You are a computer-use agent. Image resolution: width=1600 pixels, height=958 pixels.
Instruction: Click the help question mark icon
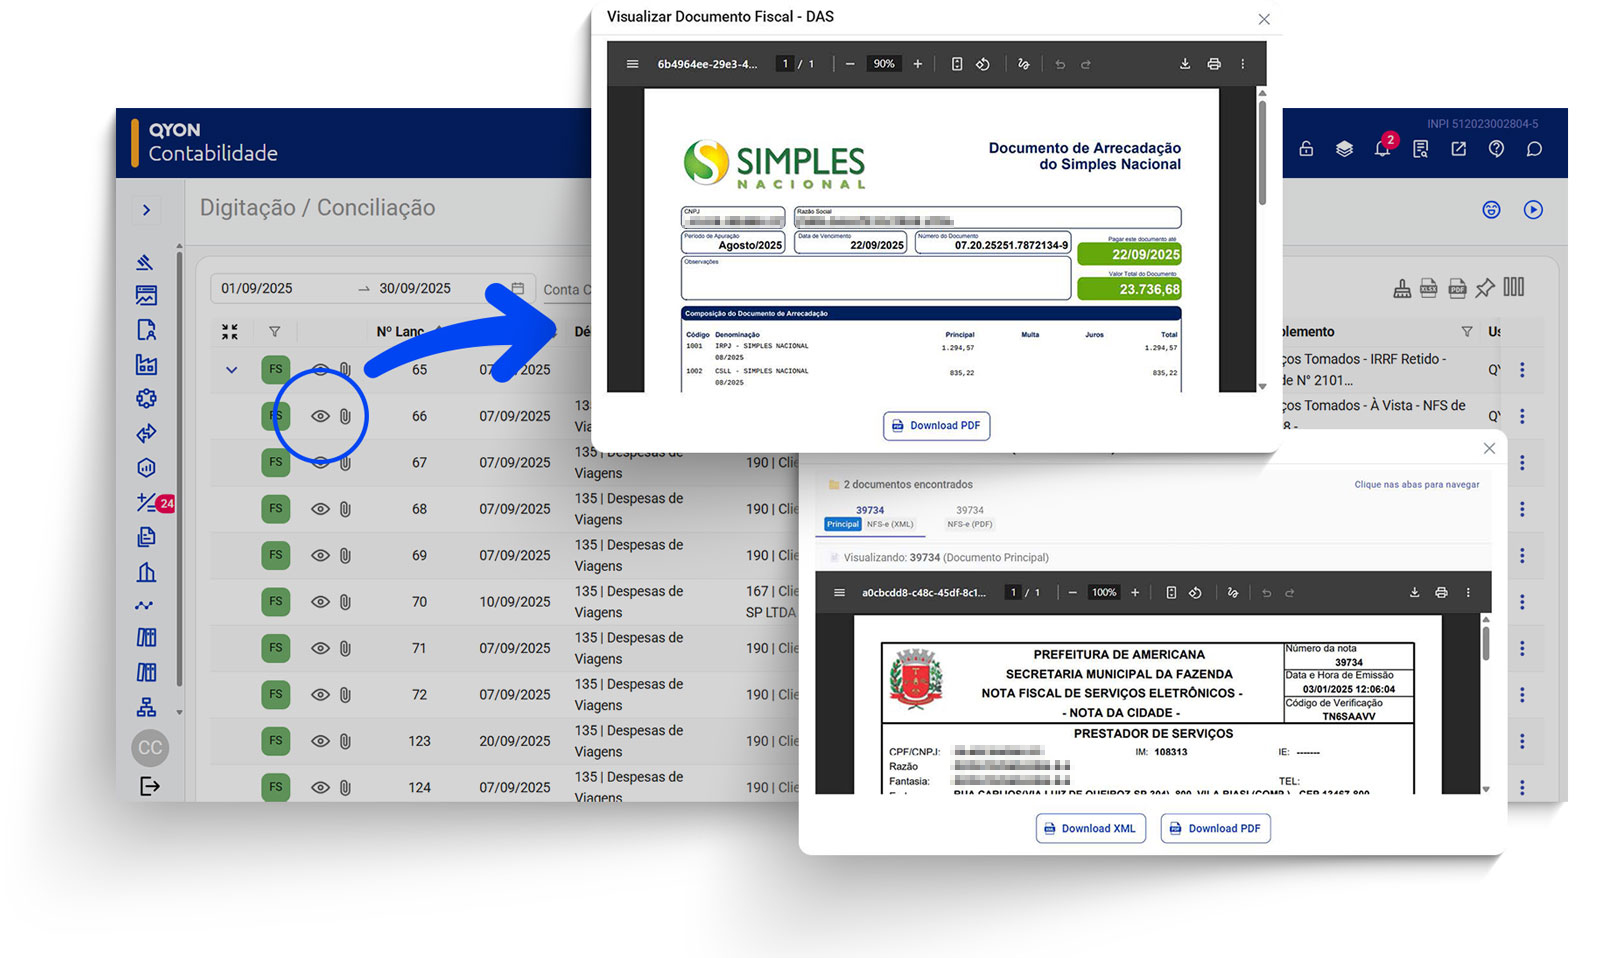tap(1496, 149)
